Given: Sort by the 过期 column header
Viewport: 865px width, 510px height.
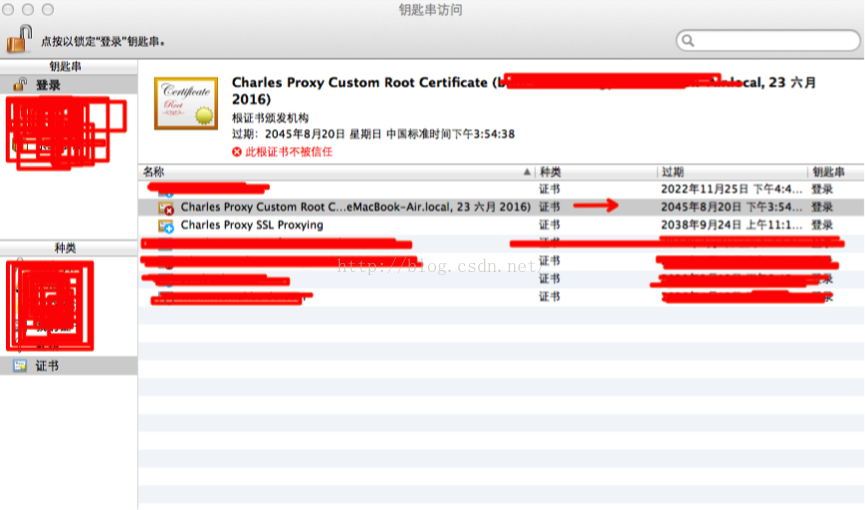Looking at the screenshot, I should (733, 172).
